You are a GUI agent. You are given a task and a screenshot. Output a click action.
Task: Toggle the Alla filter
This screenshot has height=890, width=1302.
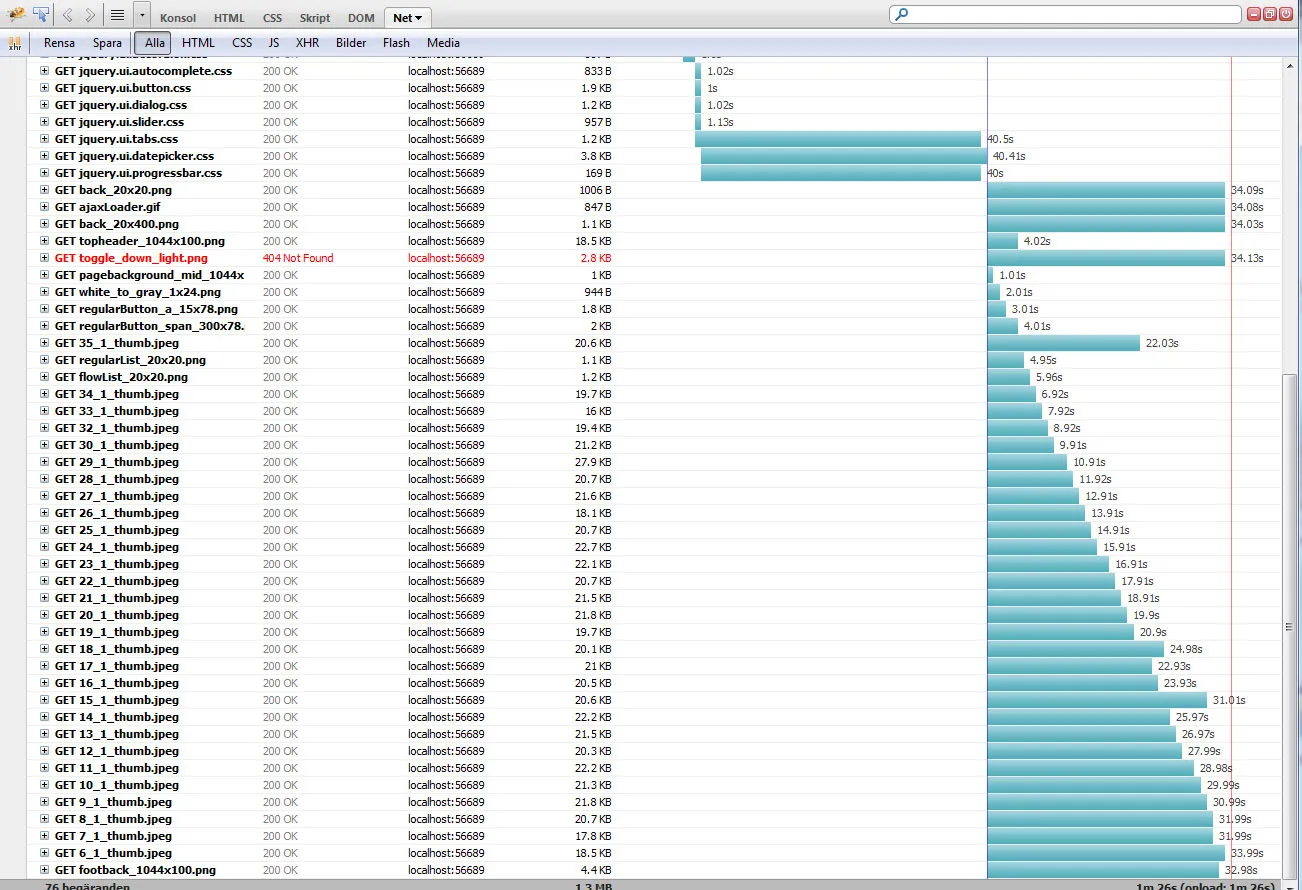click(x=154, y=43)
